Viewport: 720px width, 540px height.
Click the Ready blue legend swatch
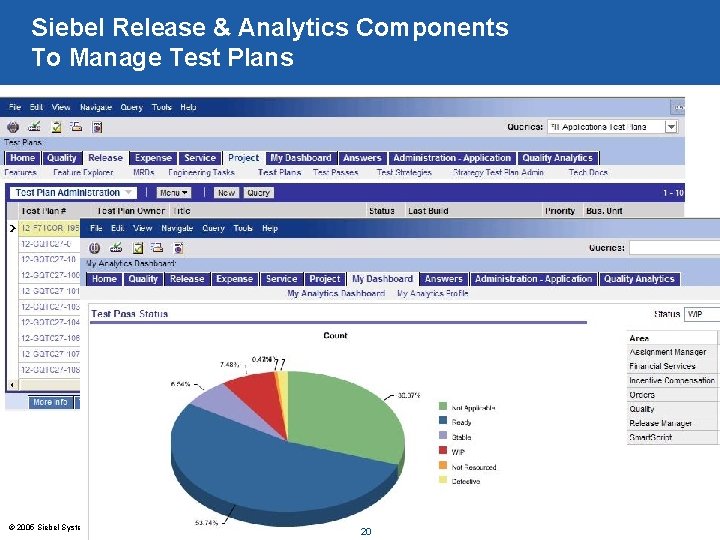443,421
